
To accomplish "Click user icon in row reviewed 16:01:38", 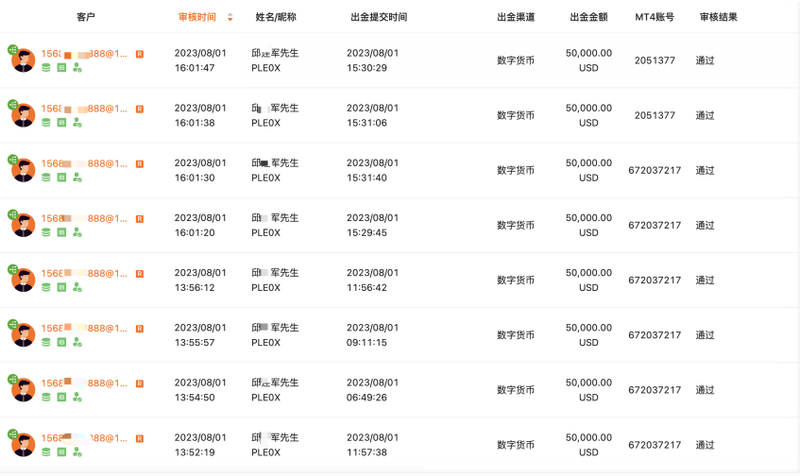I will tap(77, 122).
